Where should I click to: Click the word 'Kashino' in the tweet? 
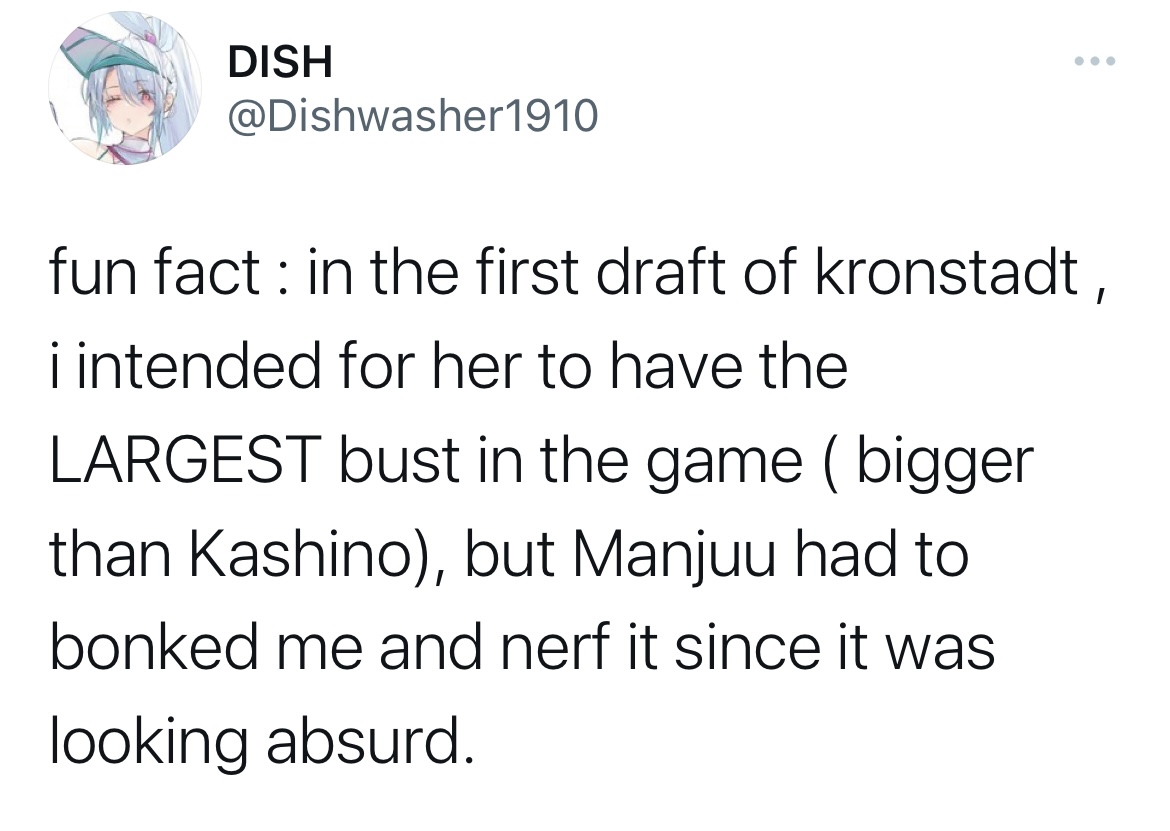coord(300,554)
